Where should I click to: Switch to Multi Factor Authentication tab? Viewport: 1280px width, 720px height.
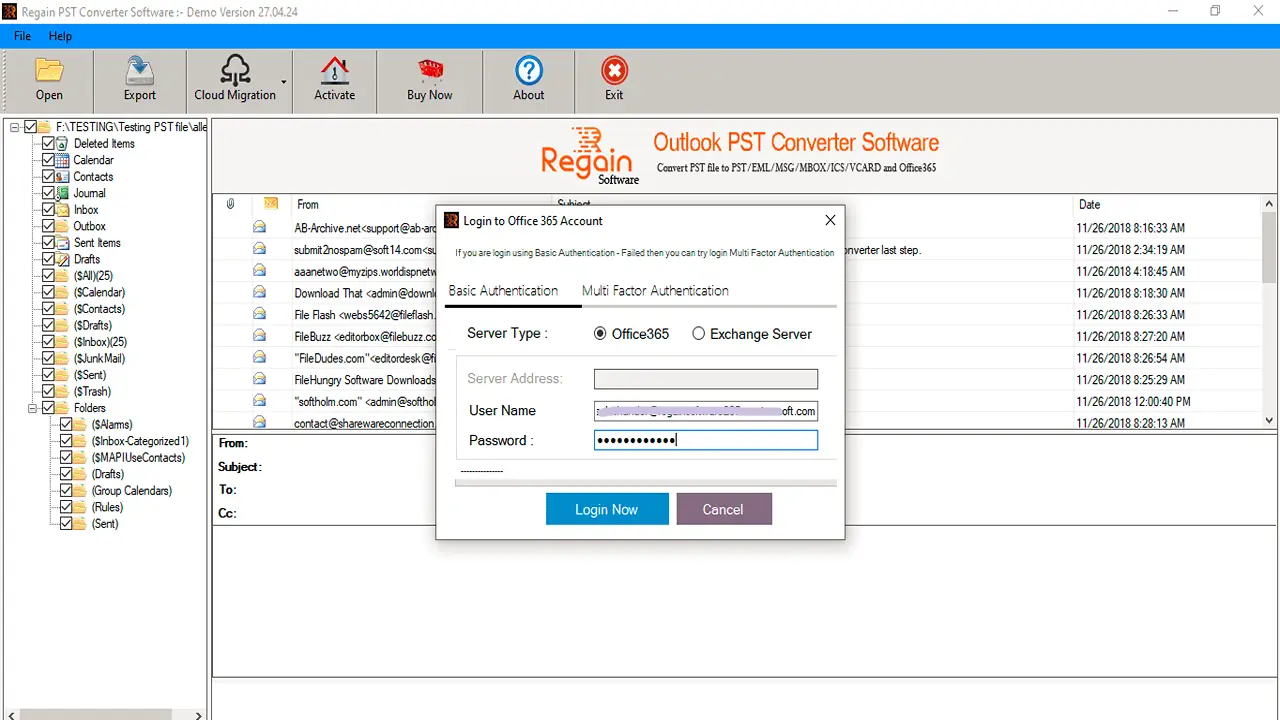coord(655,291)
